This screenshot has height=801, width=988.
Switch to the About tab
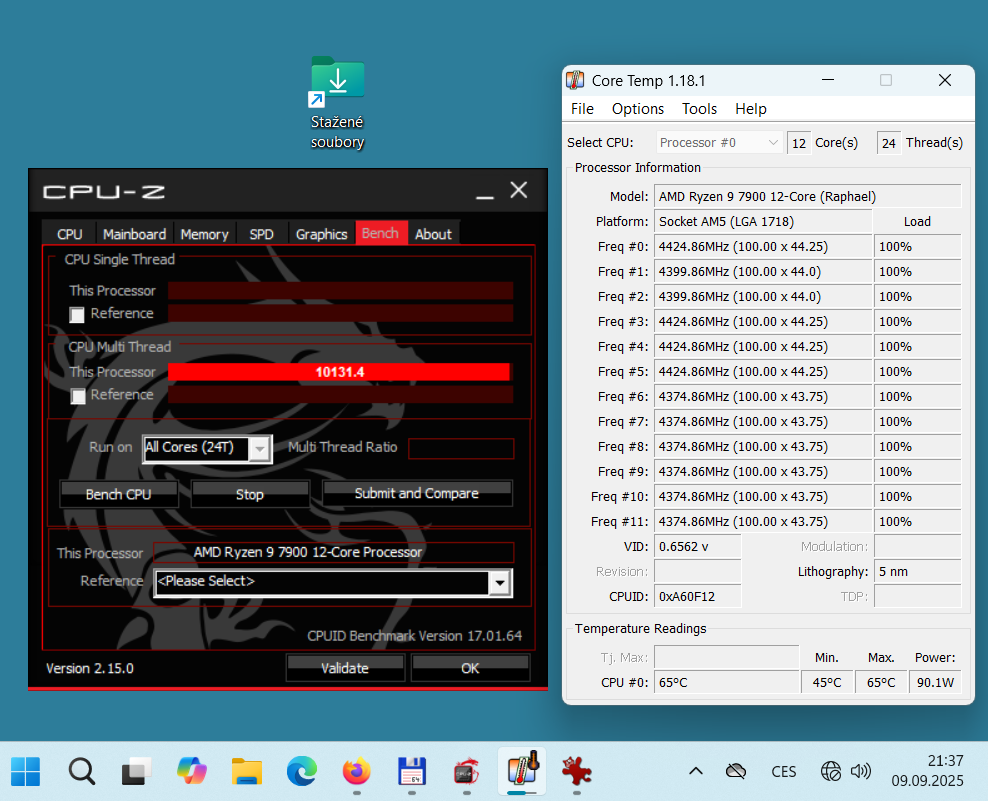pos(434,234)
